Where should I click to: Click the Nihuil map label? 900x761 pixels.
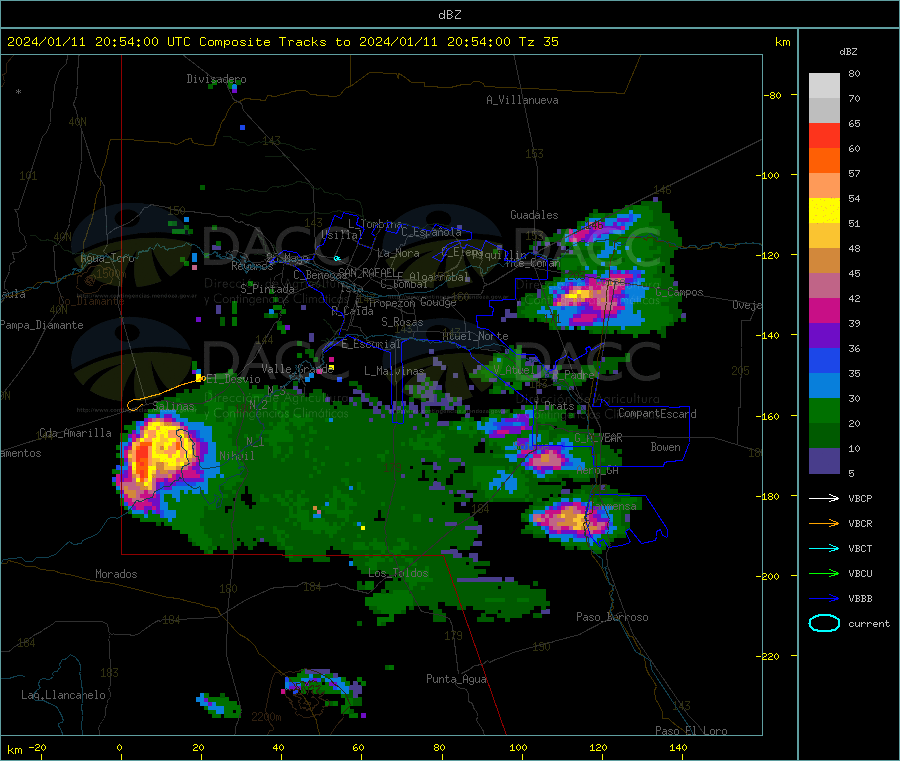(236, 456)
